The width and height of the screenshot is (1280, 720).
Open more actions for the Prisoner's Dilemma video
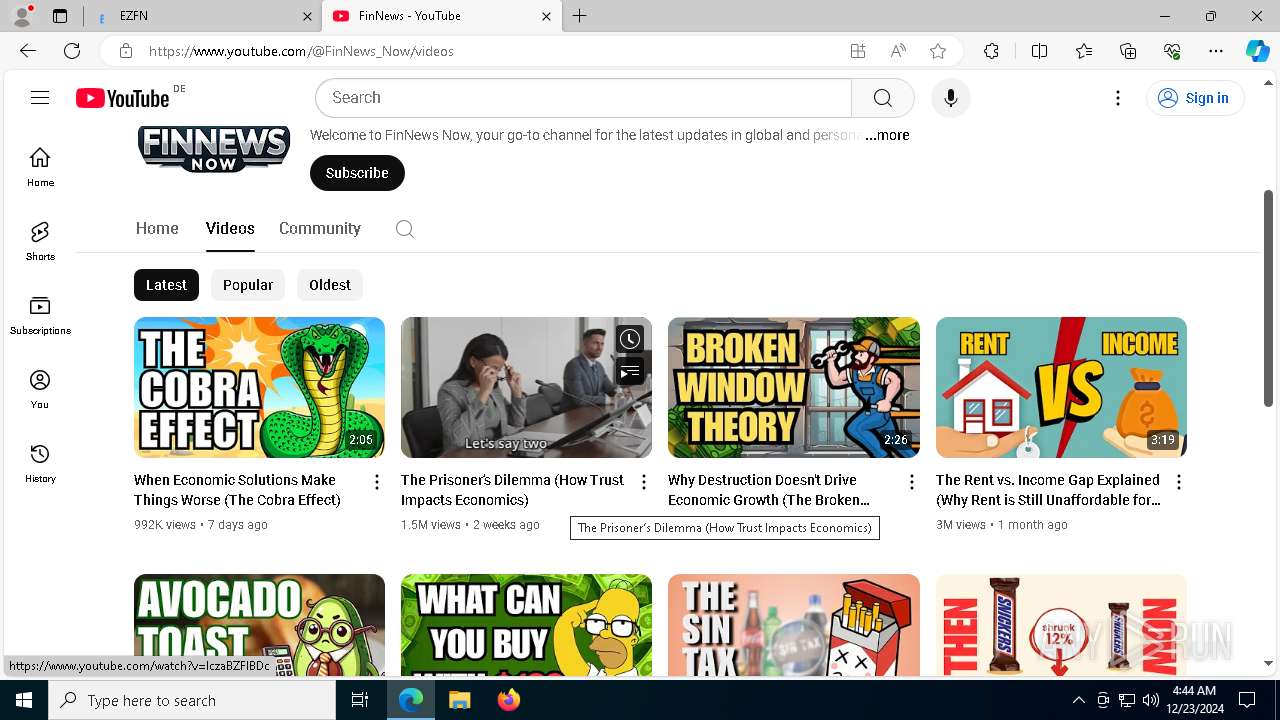pos(644,482)
